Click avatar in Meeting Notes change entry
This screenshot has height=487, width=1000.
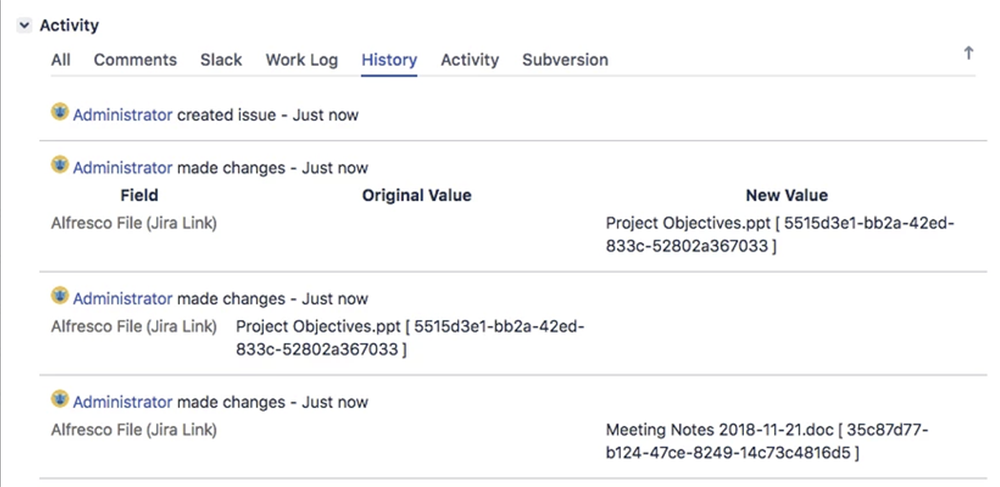coord(60,400)
